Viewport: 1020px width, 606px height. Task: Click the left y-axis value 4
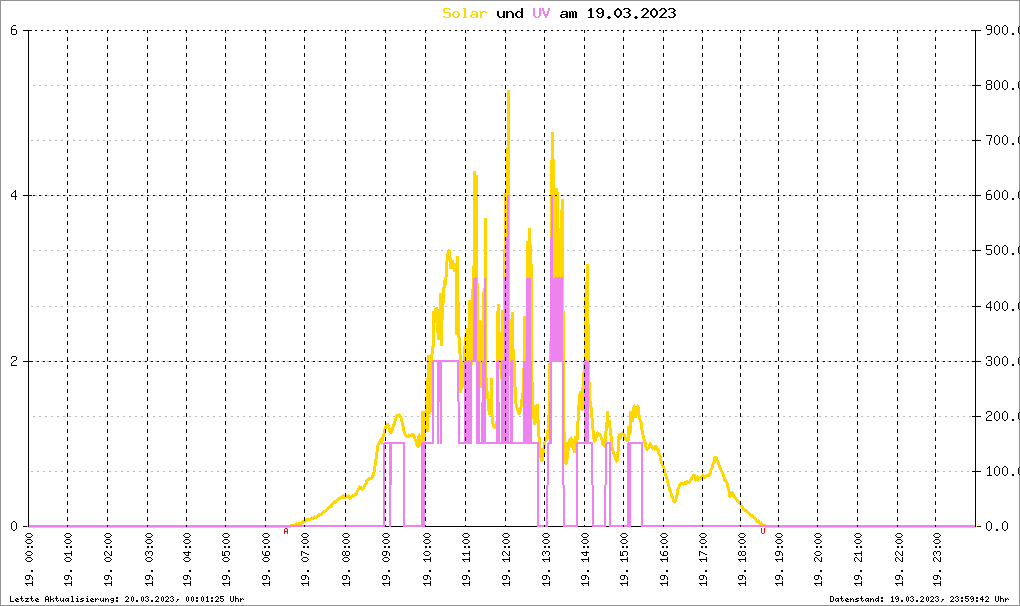pyautogui.click(x=13, y=196)
